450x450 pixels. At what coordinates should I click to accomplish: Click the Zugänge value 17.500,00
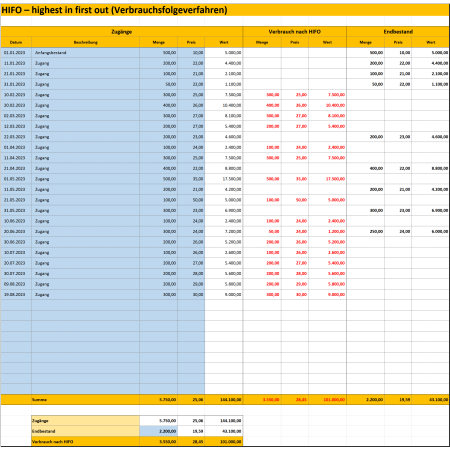(x=224, y=179)
